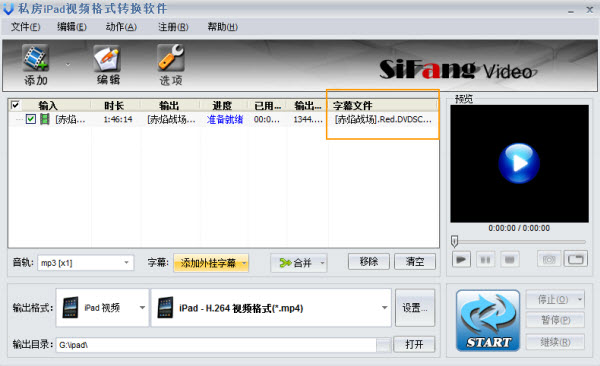The height and width of the screenshot is (366, 600).
Task: Click the preview seek slider handle
Action: [x=454, y=242]
